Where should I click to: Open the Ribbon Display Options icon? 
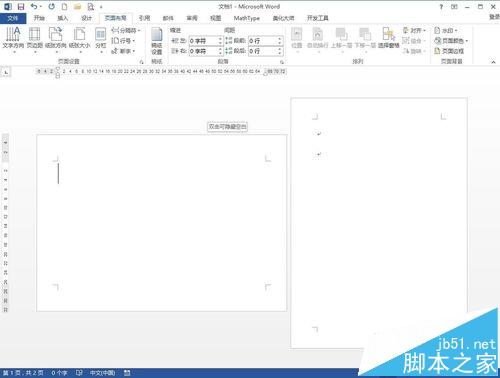(x=454, y=7)
